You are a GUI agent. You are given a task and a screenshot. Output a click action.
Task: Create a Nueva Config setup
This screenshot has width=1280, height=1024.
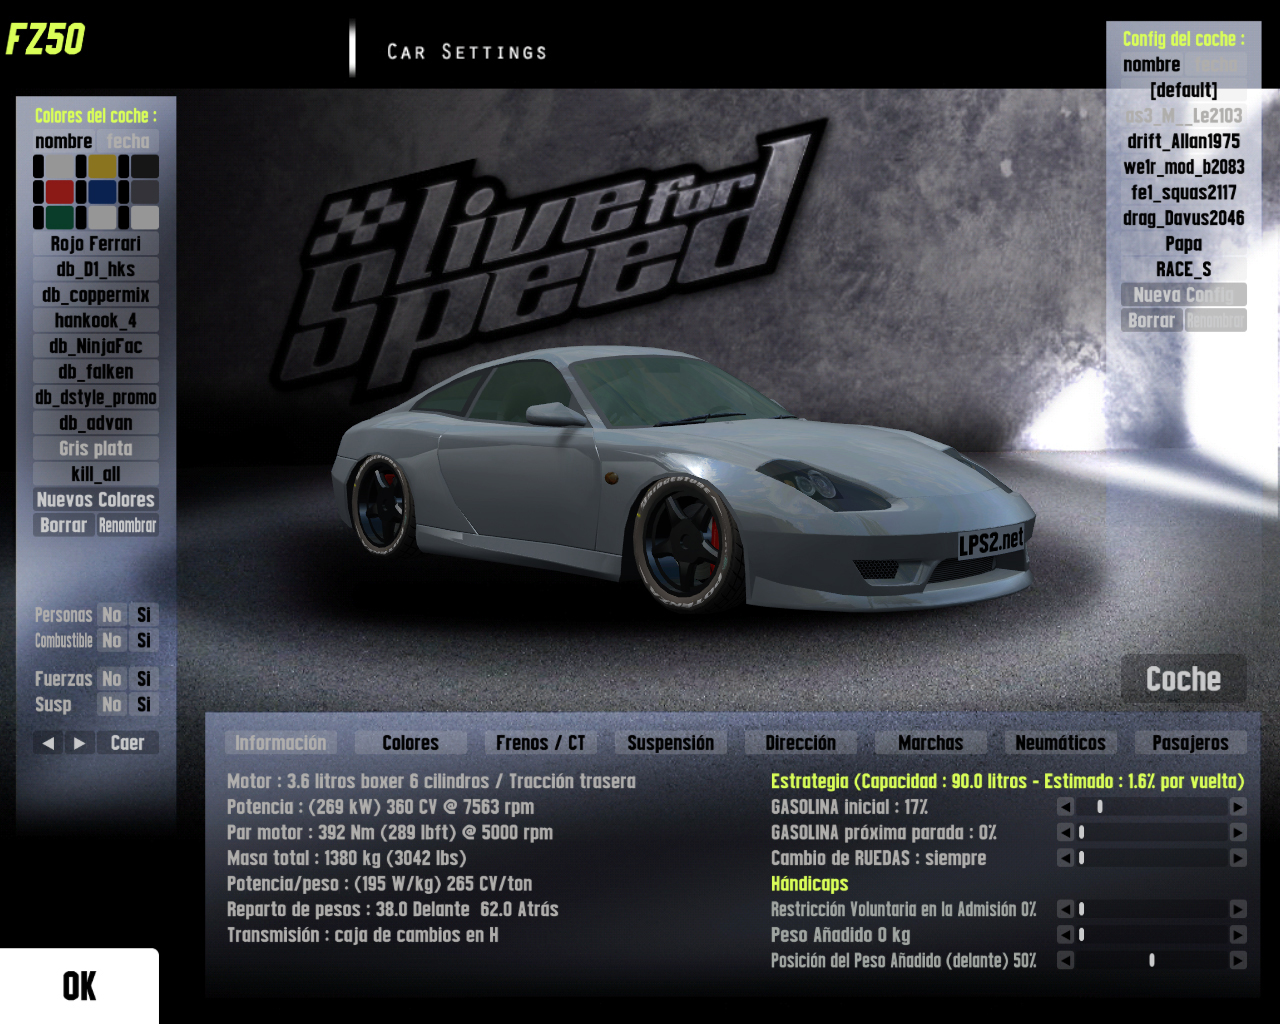click(1184, 295)
